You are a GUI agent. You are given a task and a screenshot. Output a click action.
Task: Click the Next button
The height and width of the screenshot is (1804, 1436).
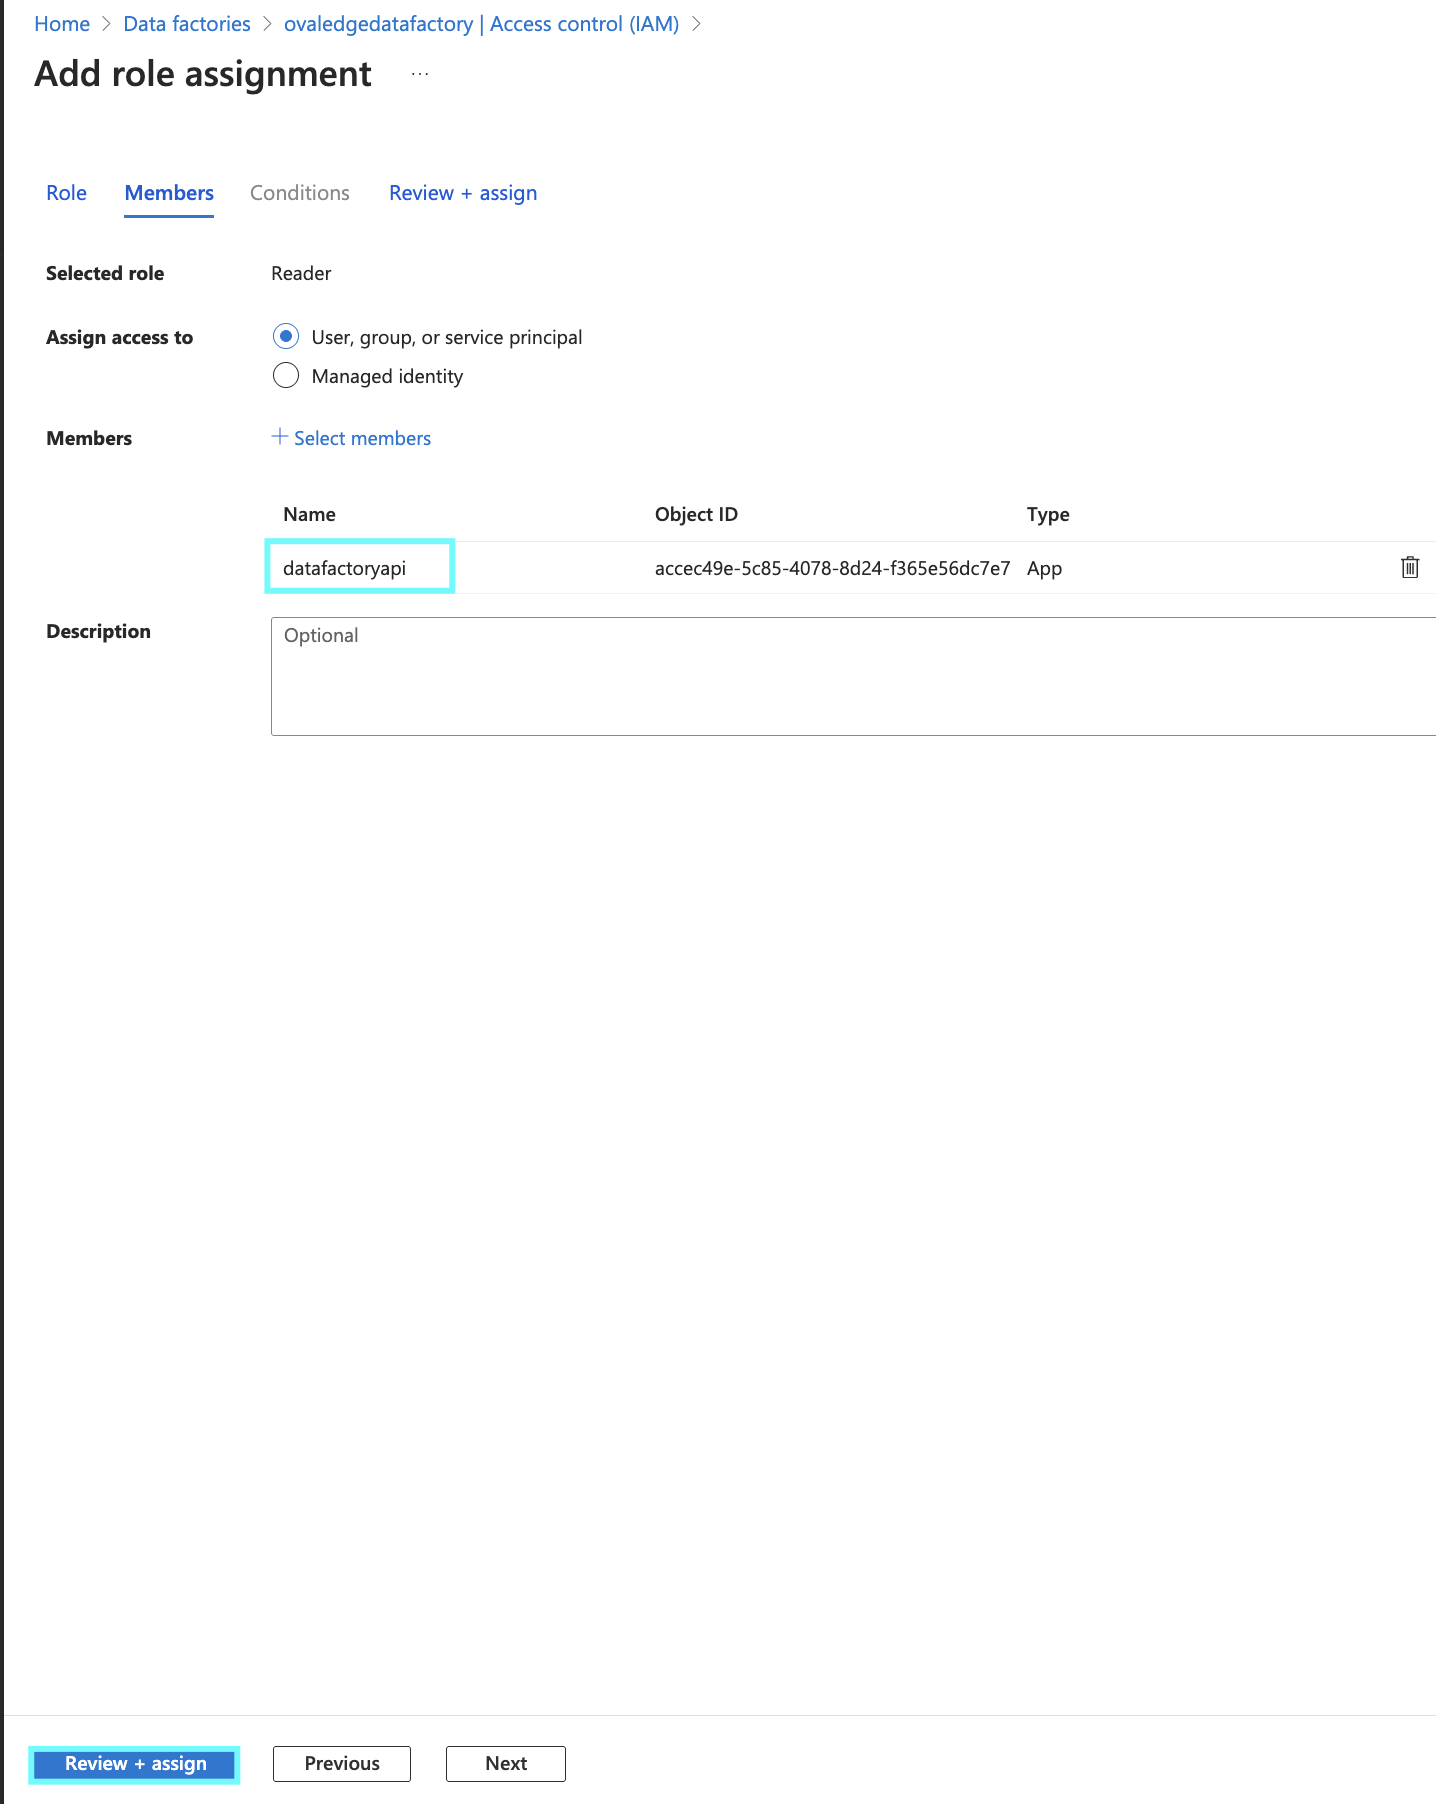[505, 1763]
